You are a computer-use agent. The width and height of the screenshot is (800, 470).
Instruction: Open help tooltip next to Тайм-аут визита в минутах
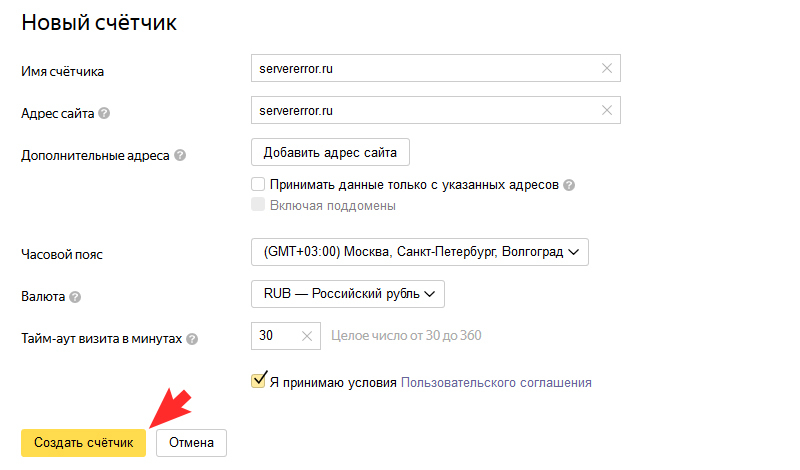pos(192,339)
